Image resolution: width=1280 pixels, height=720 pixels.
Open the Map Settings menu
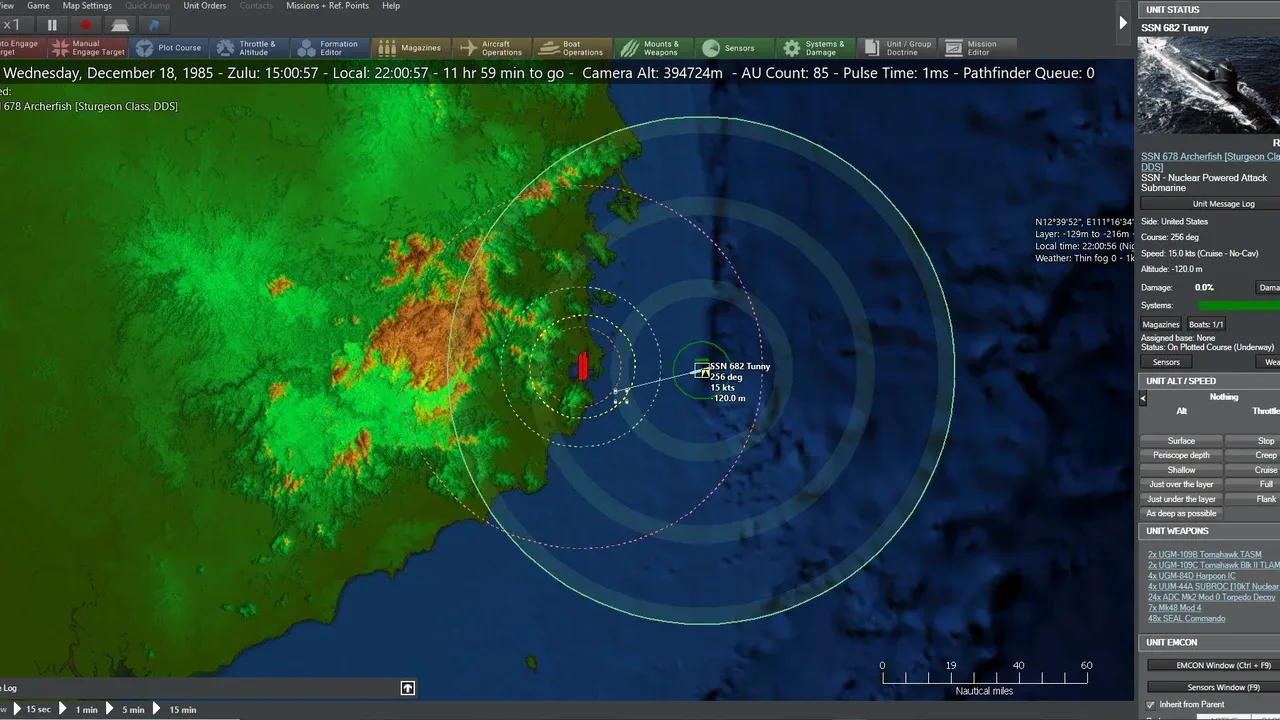pyautogui.click(x=87, y=6)
